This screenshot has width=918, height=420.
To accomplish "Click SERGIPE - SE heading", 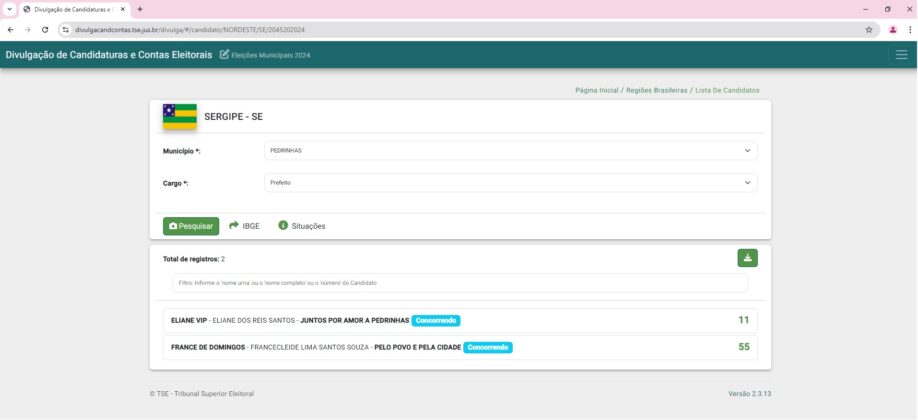I will (234, 117).
